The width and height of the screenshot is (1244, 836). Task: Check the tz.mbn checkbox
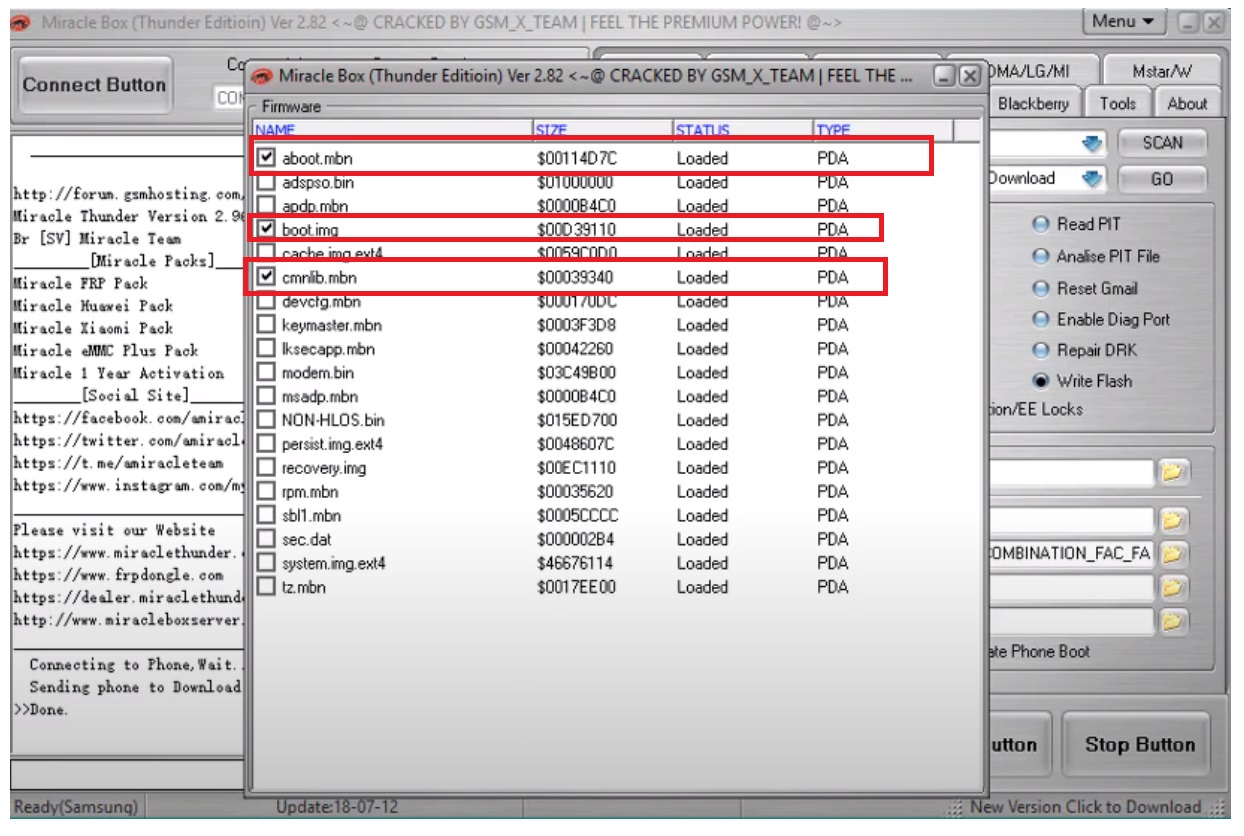266,586
